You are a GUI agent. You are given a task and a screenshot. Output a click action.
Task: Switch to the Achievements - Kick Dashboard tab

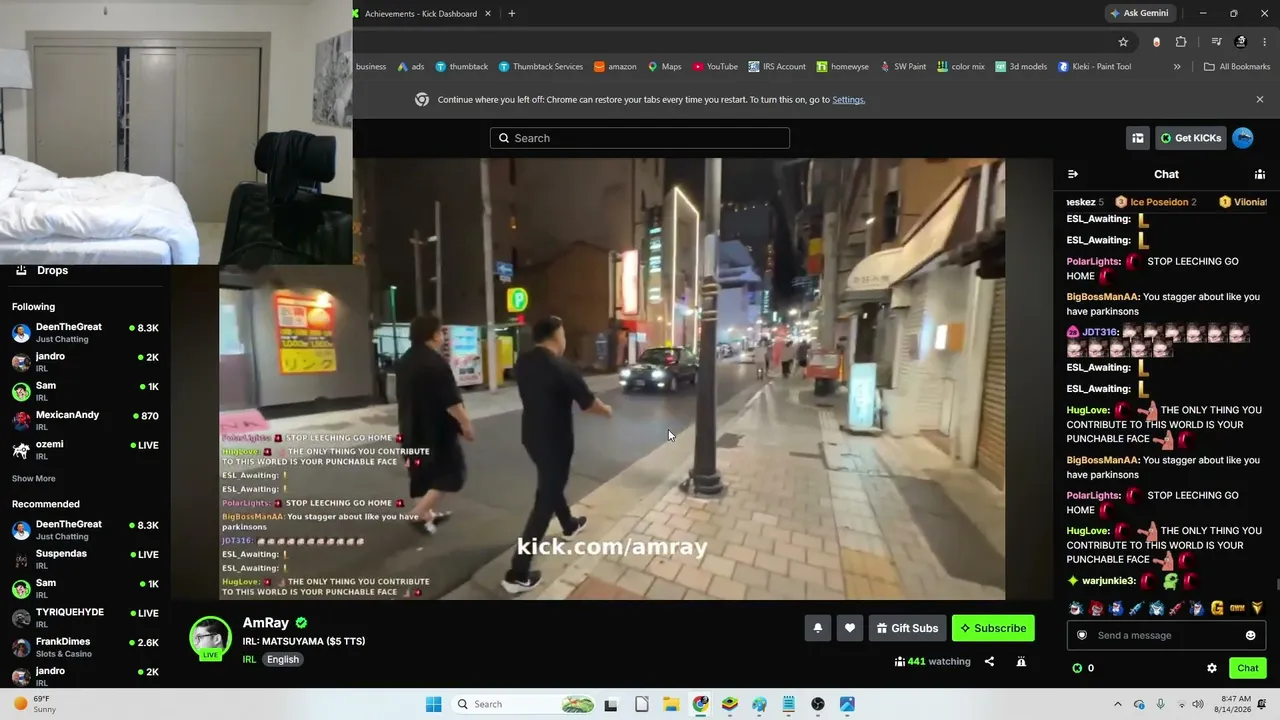pyautogui.click(x=420, y=14)
